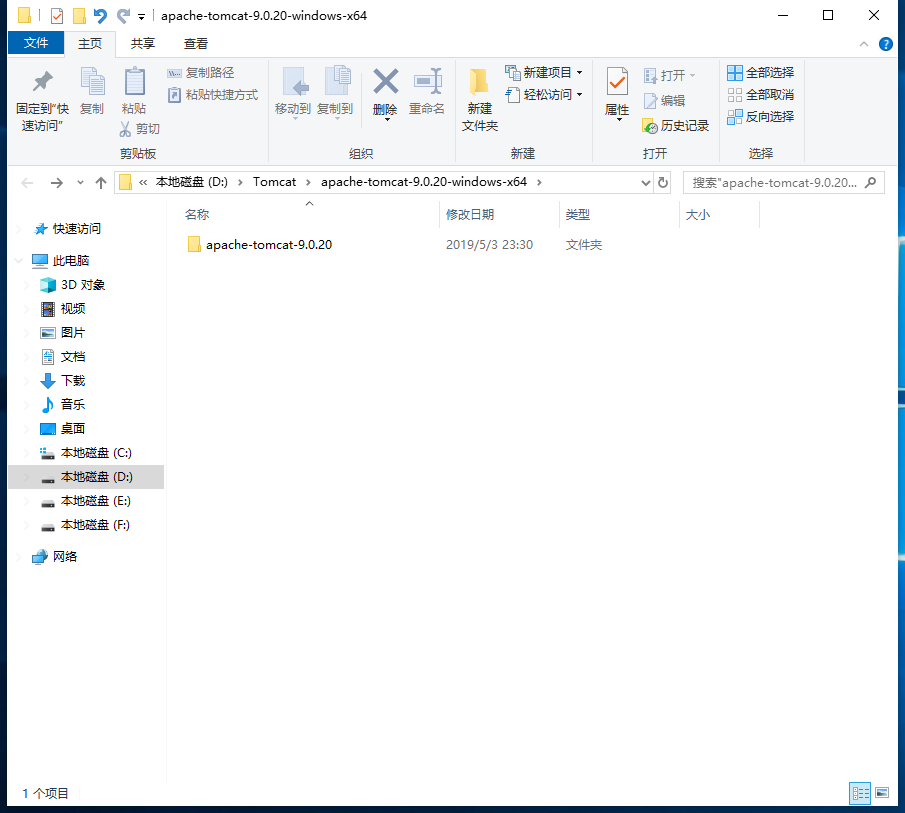
Task: Select the apache-tomcat-9.0.20 folder
Action: (268, 245)
